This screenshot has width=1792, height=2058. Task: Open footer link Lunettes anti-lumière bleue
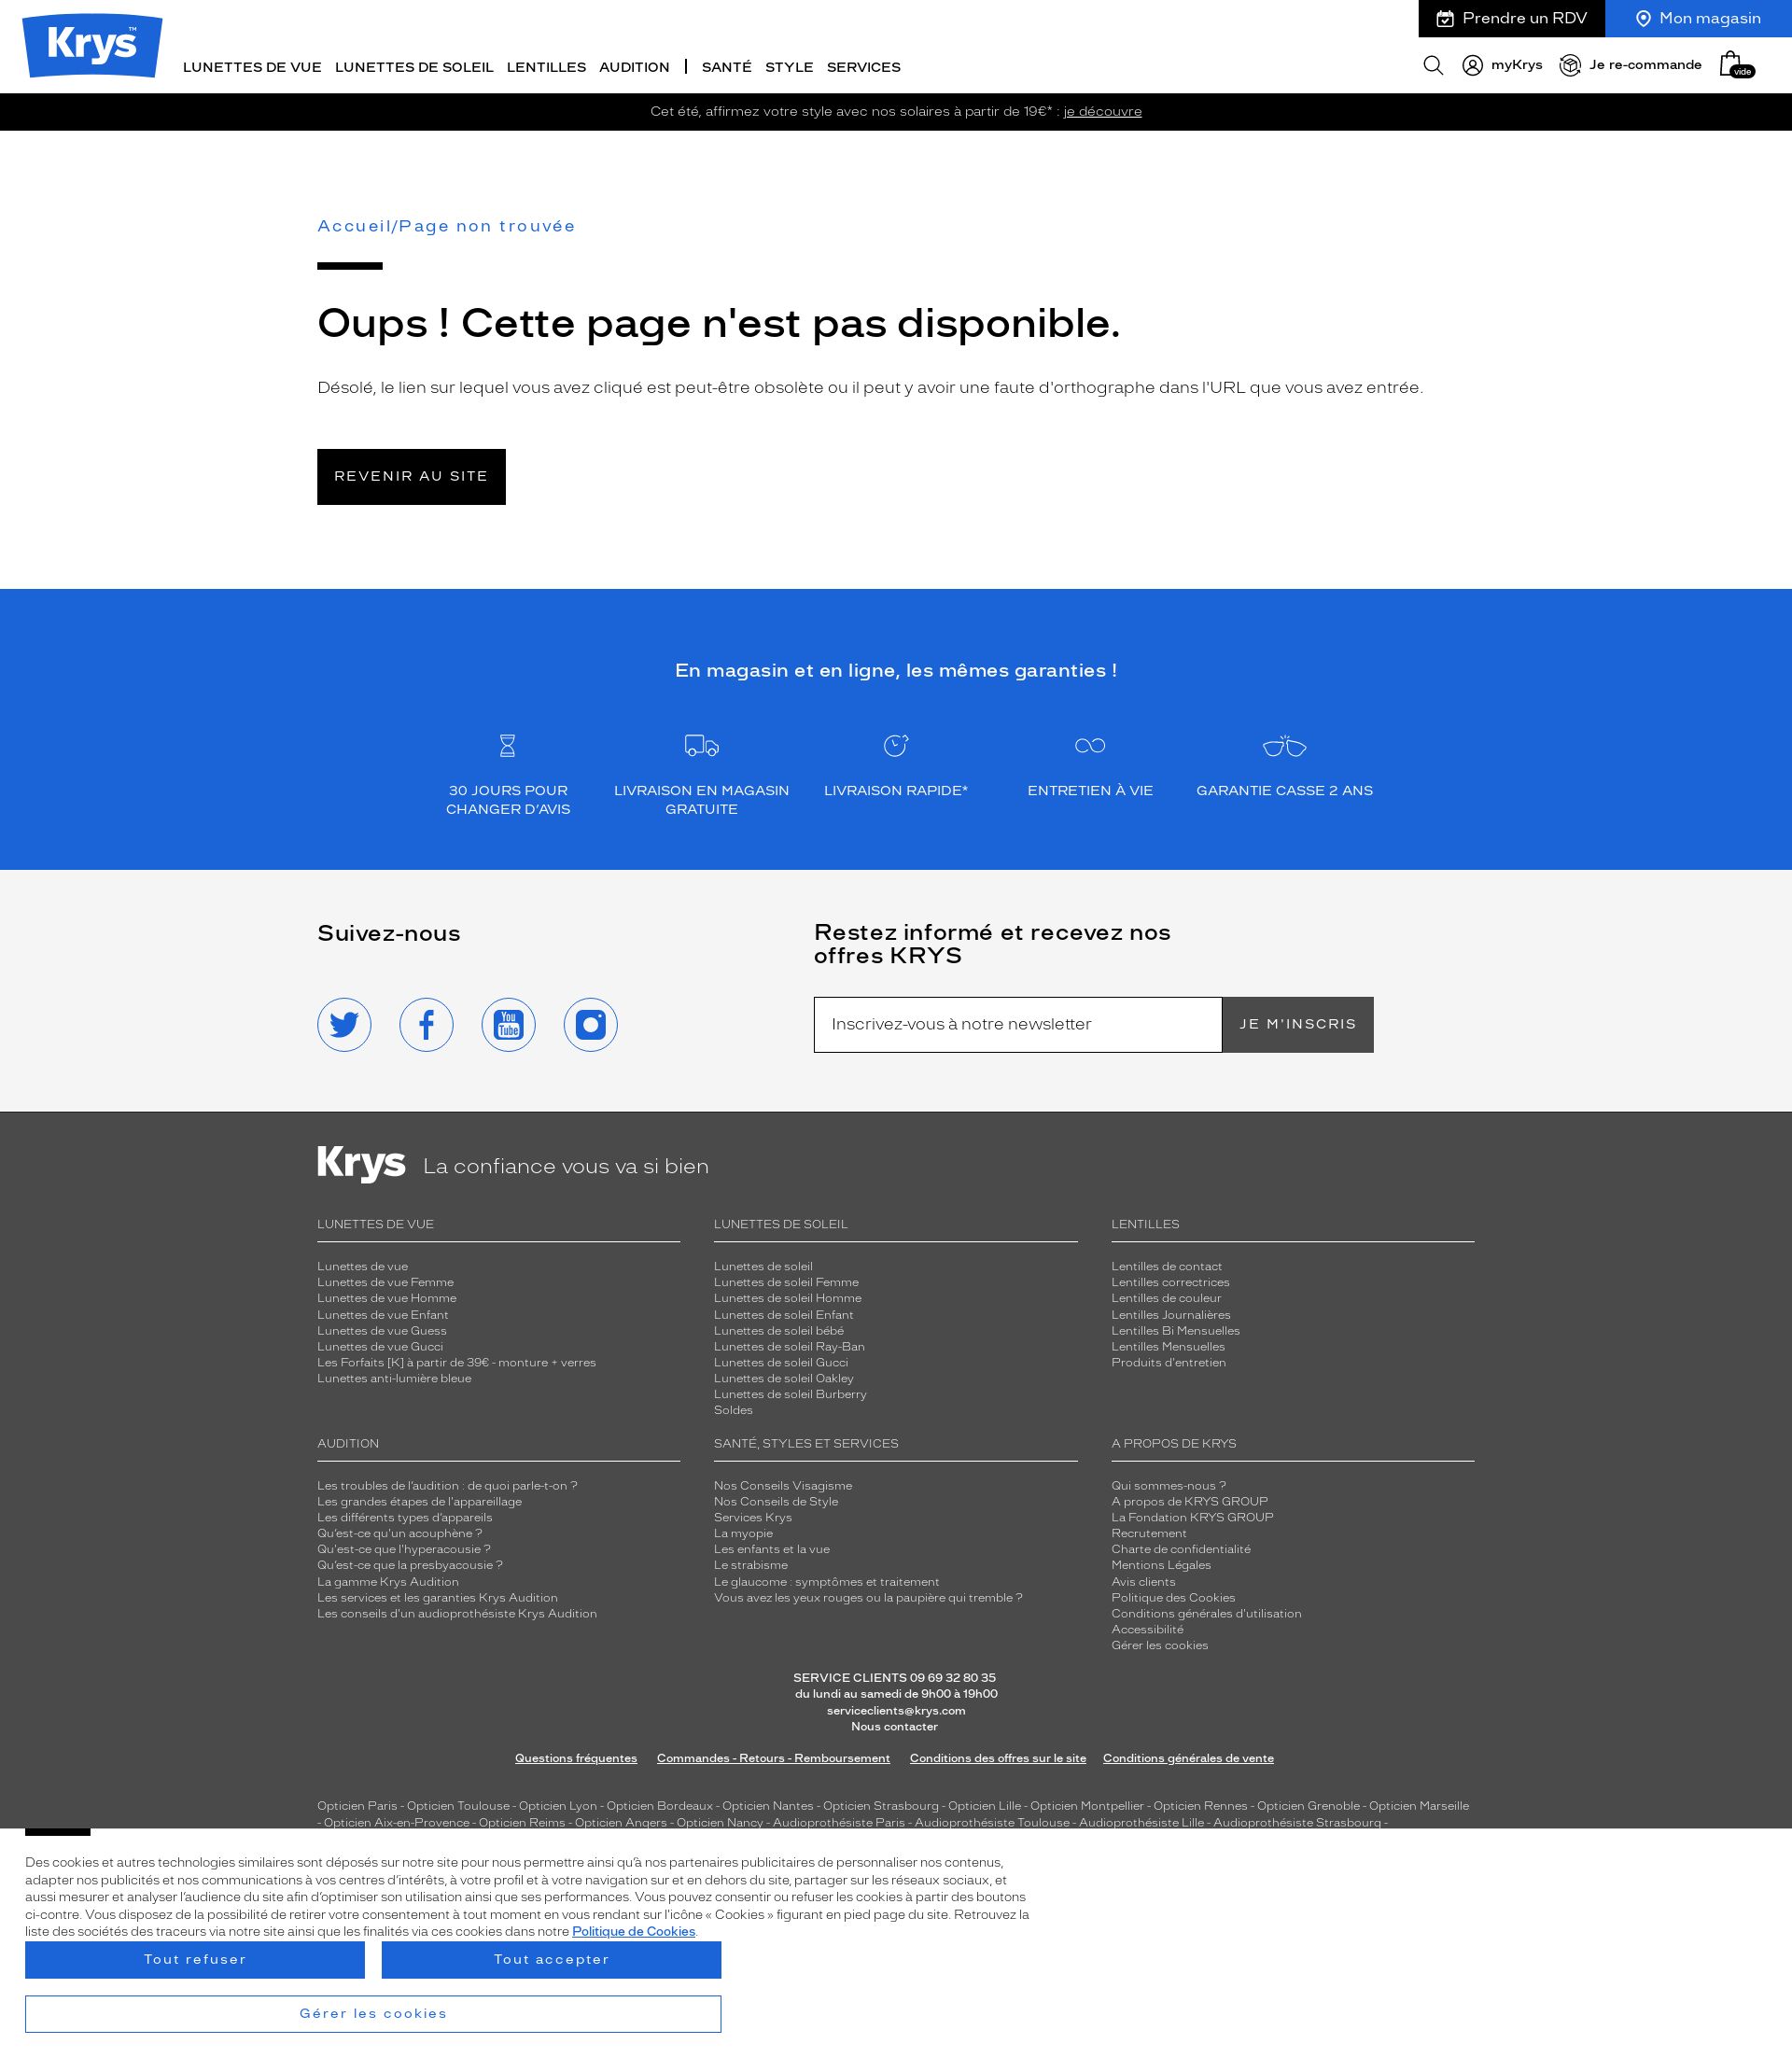tap(394, 1378)
